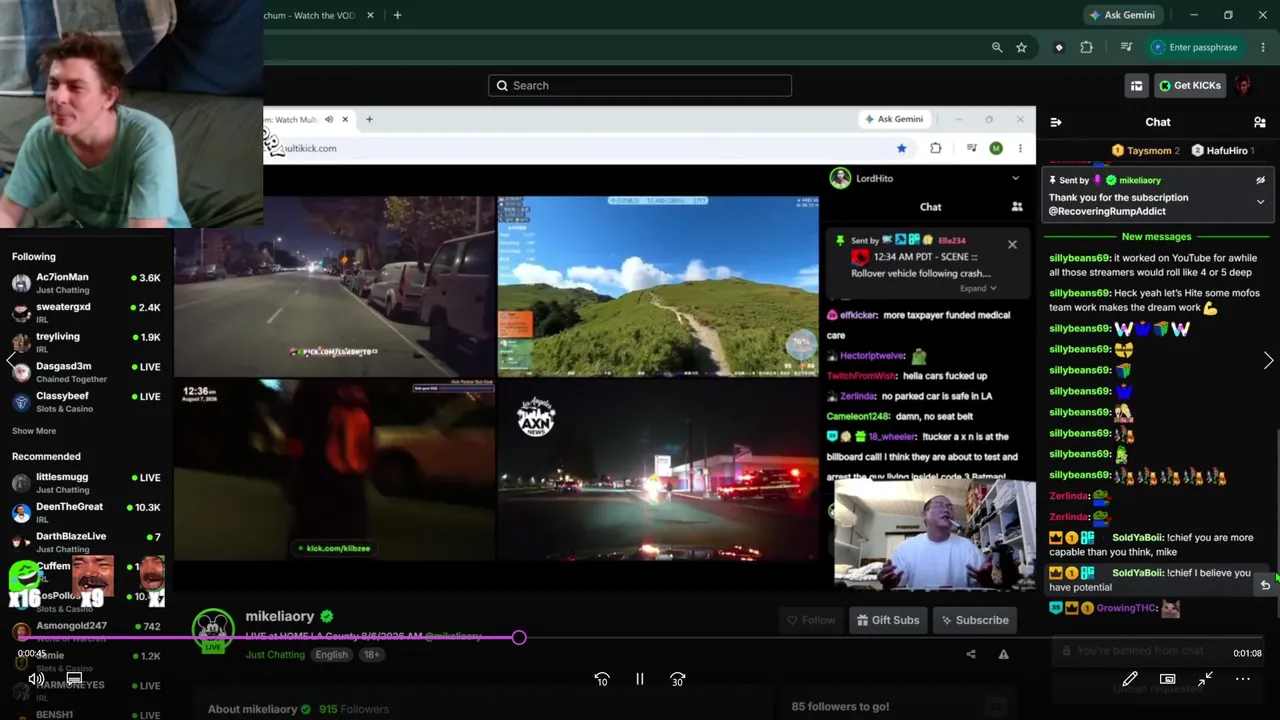
Task: Bookmark this page with the star icon
Action: [x=1021, y=47]
